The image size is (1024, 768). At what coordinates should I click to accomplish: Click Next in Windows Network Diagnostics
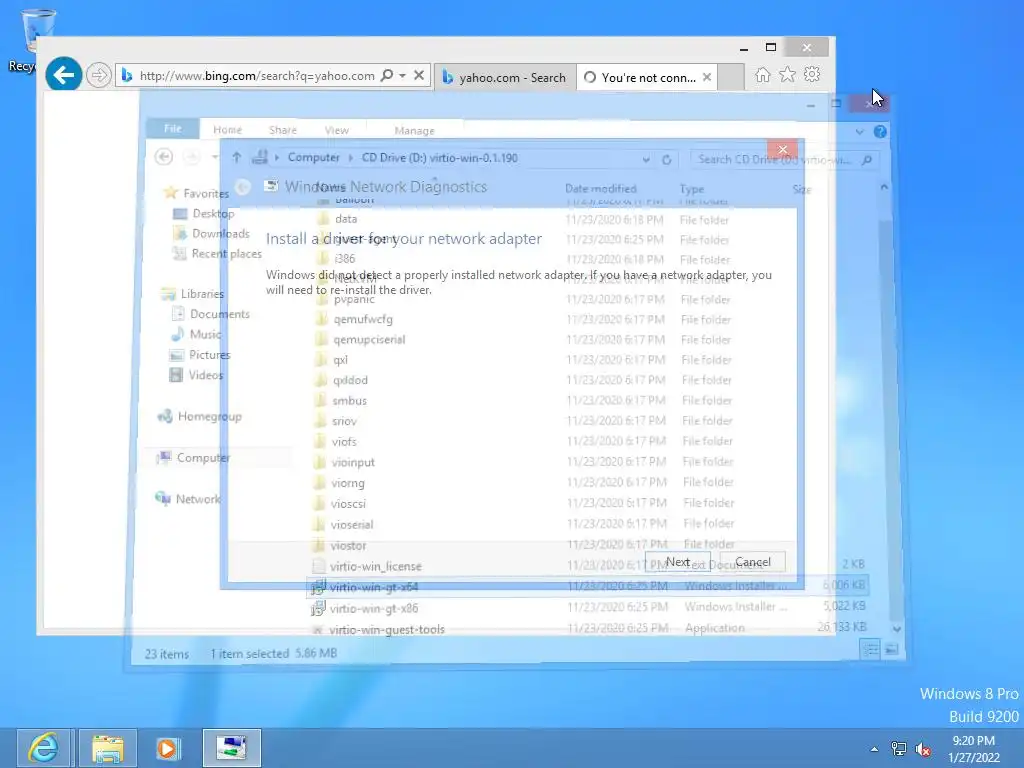tap(677, 562)
